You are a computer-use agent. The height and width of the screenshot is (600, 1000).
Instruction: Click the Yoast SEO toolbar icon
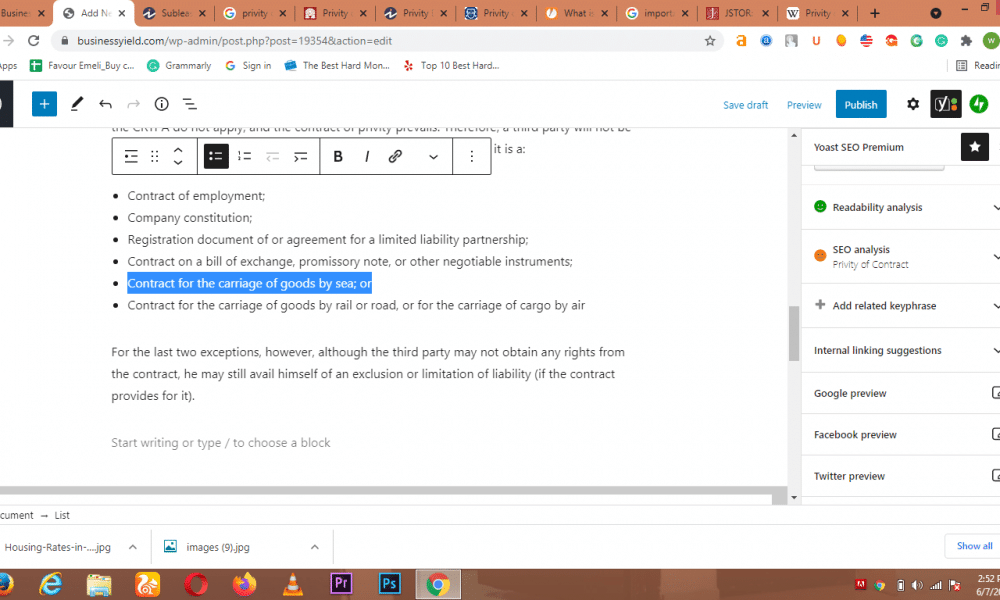[x=945, y=104]
